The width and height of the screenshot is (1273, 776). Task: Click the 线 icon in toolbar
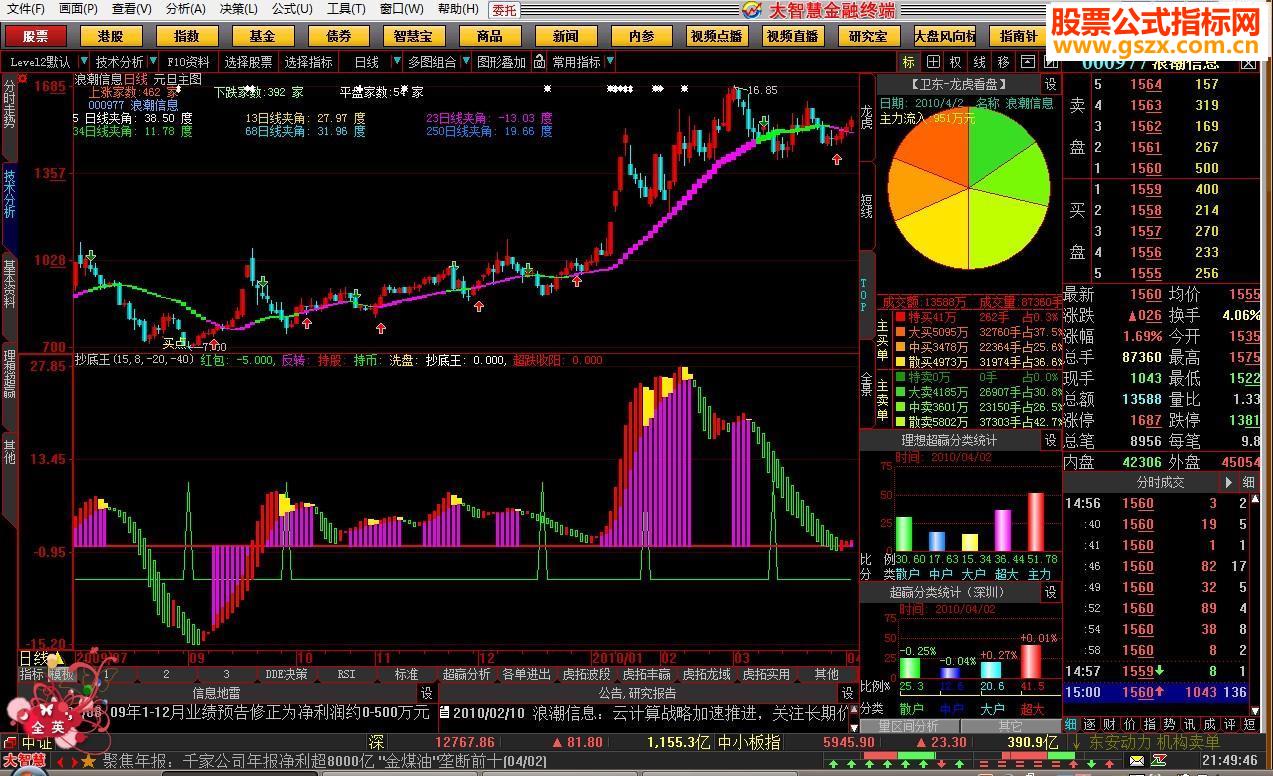coord(977,62)
